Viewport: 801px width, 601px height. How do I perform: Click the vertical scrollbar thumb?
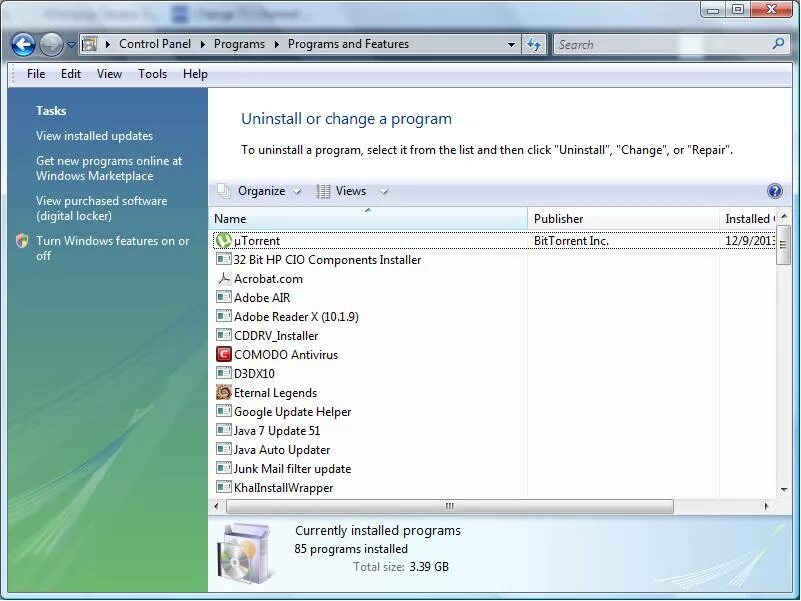click(784, 245)
